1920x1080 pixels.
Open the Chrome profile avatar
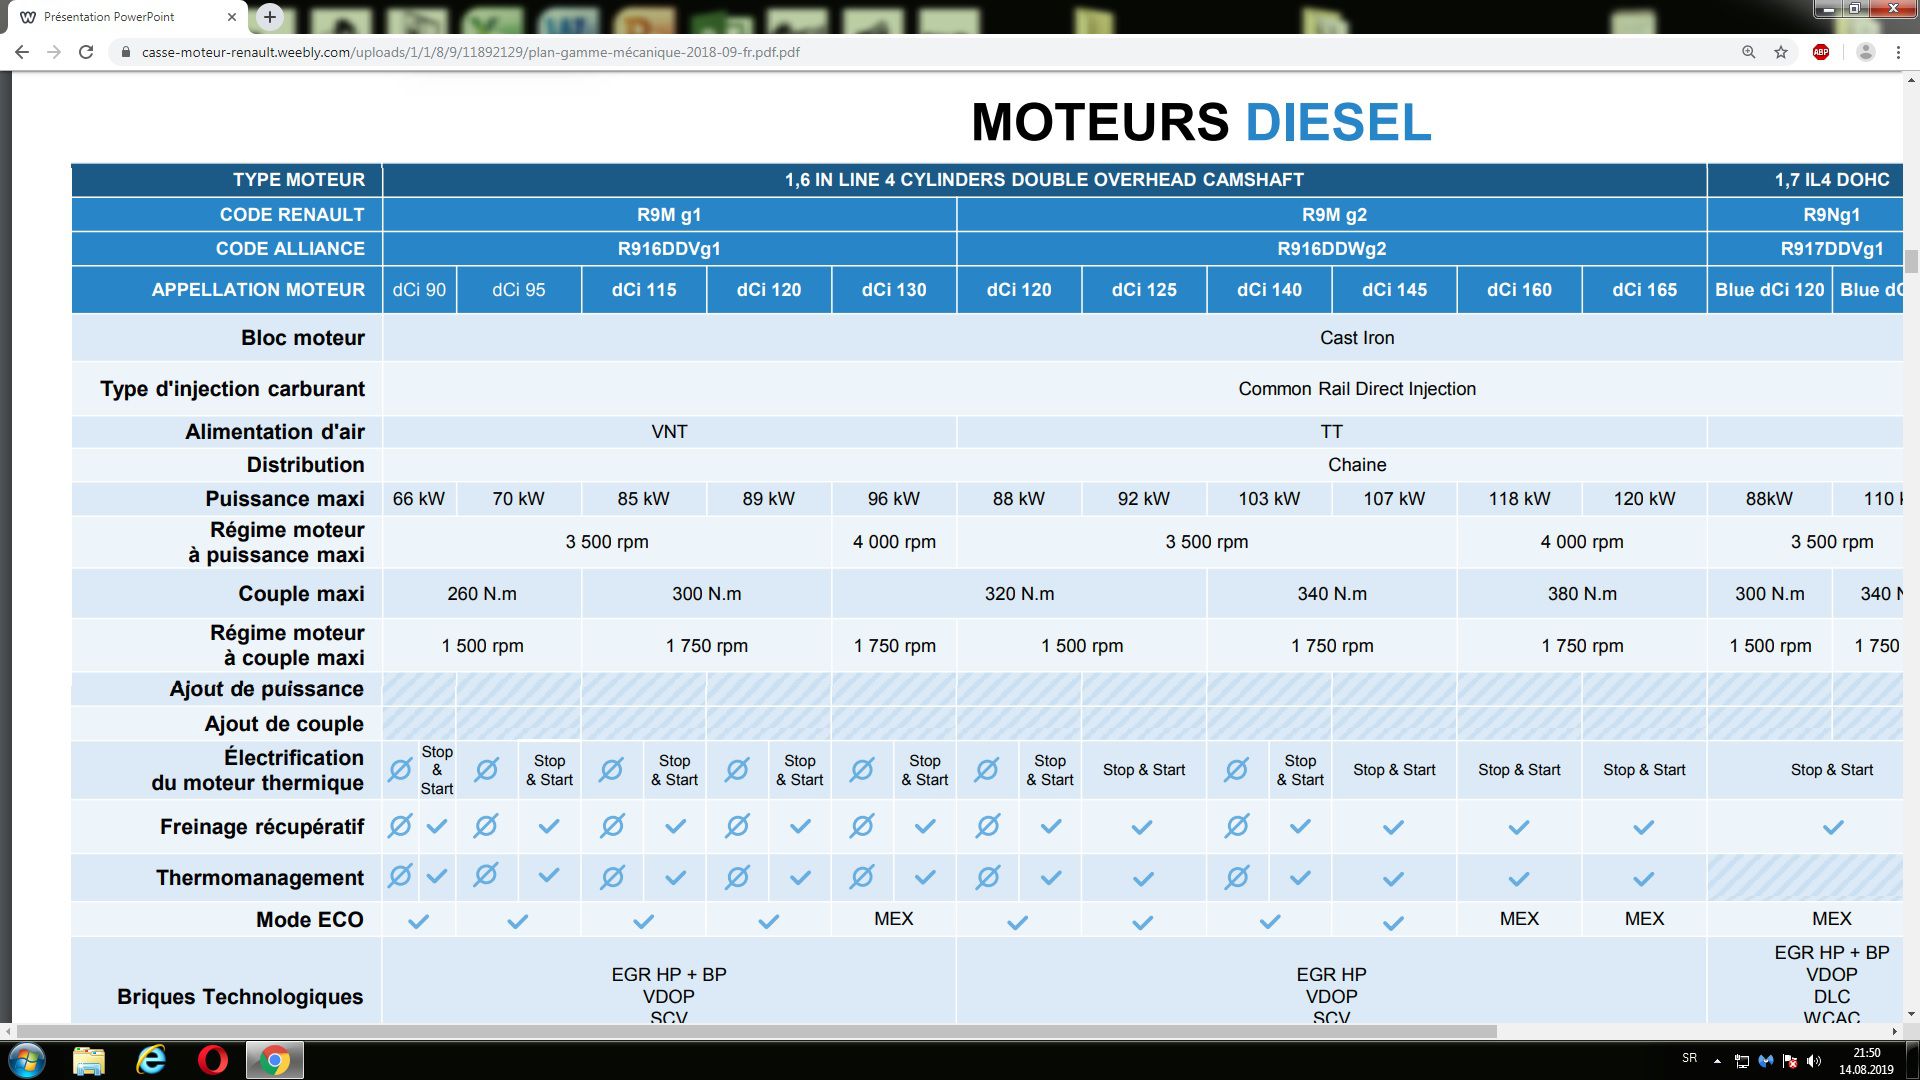point(1865,52)
